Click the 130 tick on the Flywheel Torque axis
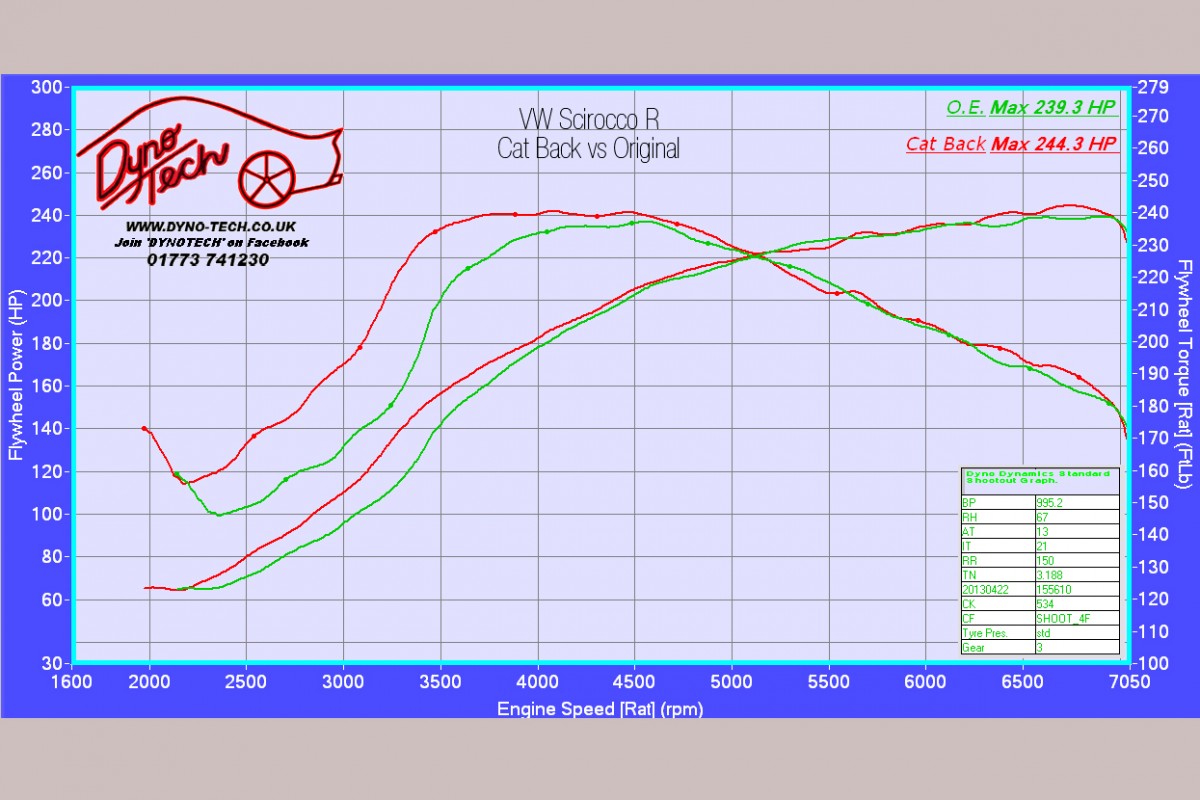This screenshot has height=800, width=1200. (1153, 567)
